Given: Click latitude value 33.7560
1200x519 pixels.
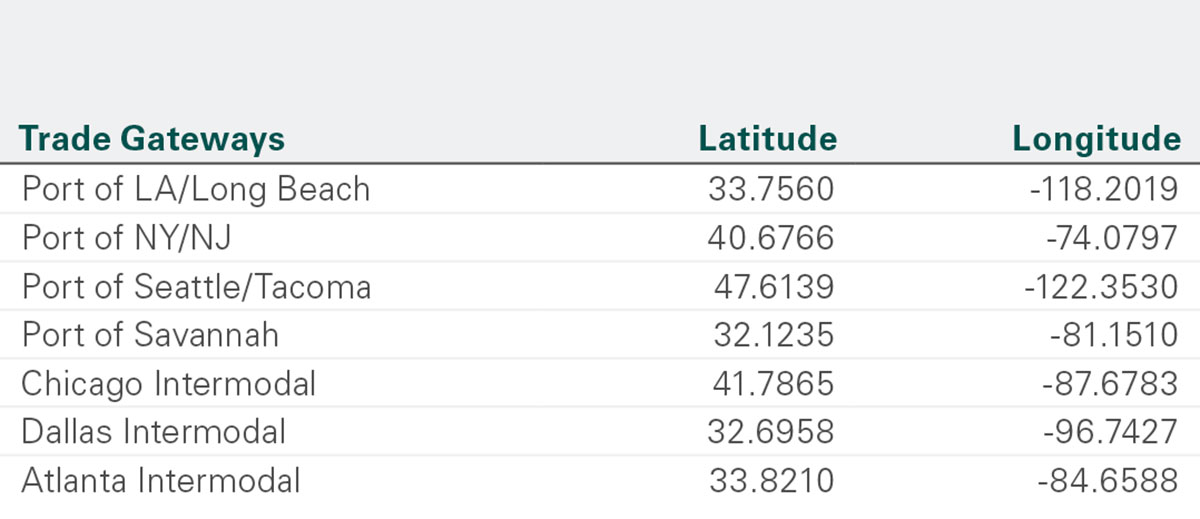Looking at the screenshot, I should click(x=774, y=189).
